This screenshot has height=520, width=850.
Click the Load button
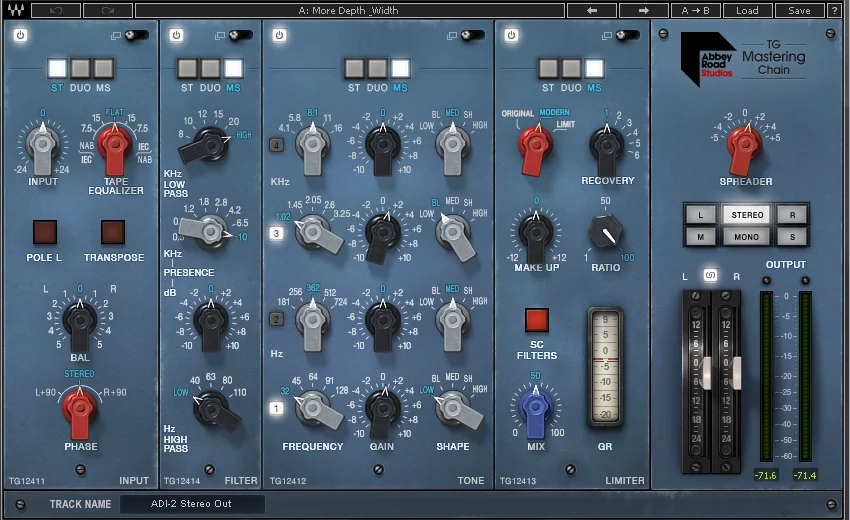(747, 10)
